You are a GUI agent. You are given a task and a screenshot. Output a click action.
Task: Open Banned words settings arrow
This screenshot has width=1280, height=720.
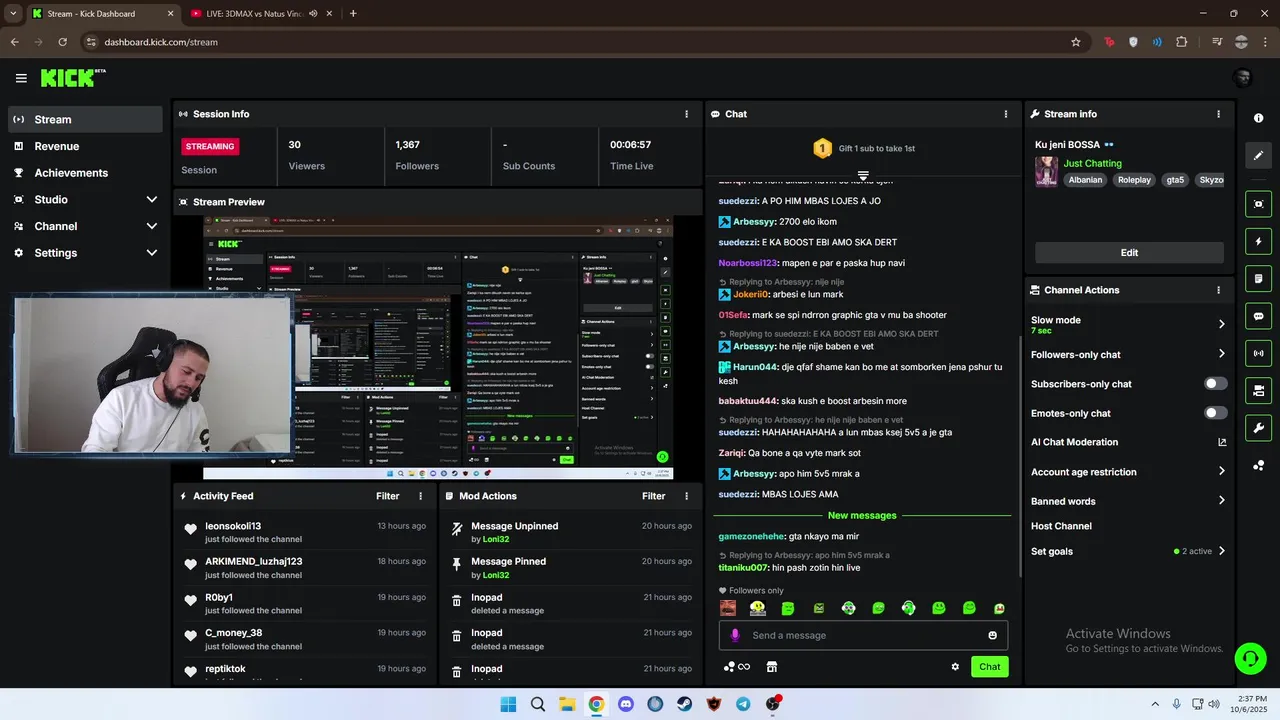pos(1221,501)
